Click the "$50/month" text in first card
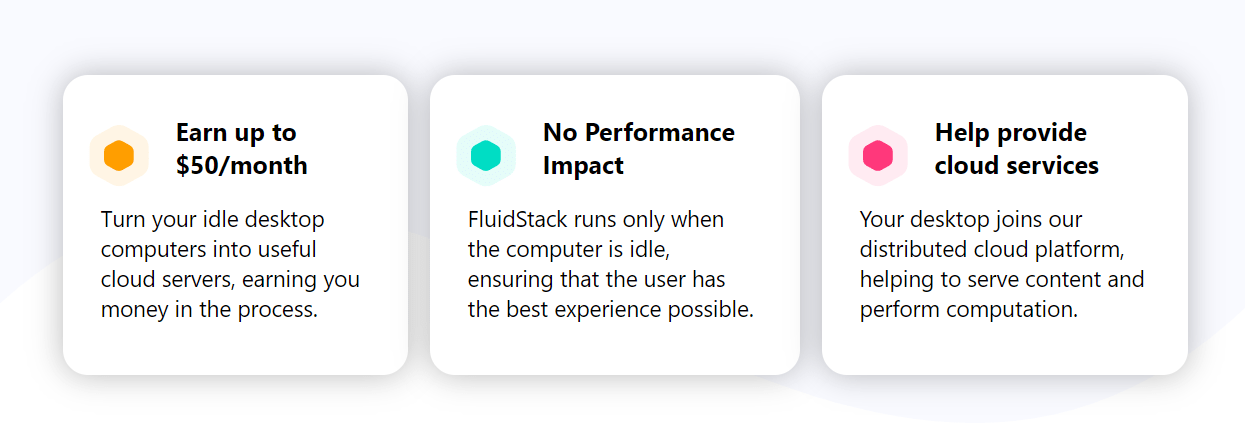Image resolution: width=1245 pixels, height=441 pixels. [x=242, y=166]
